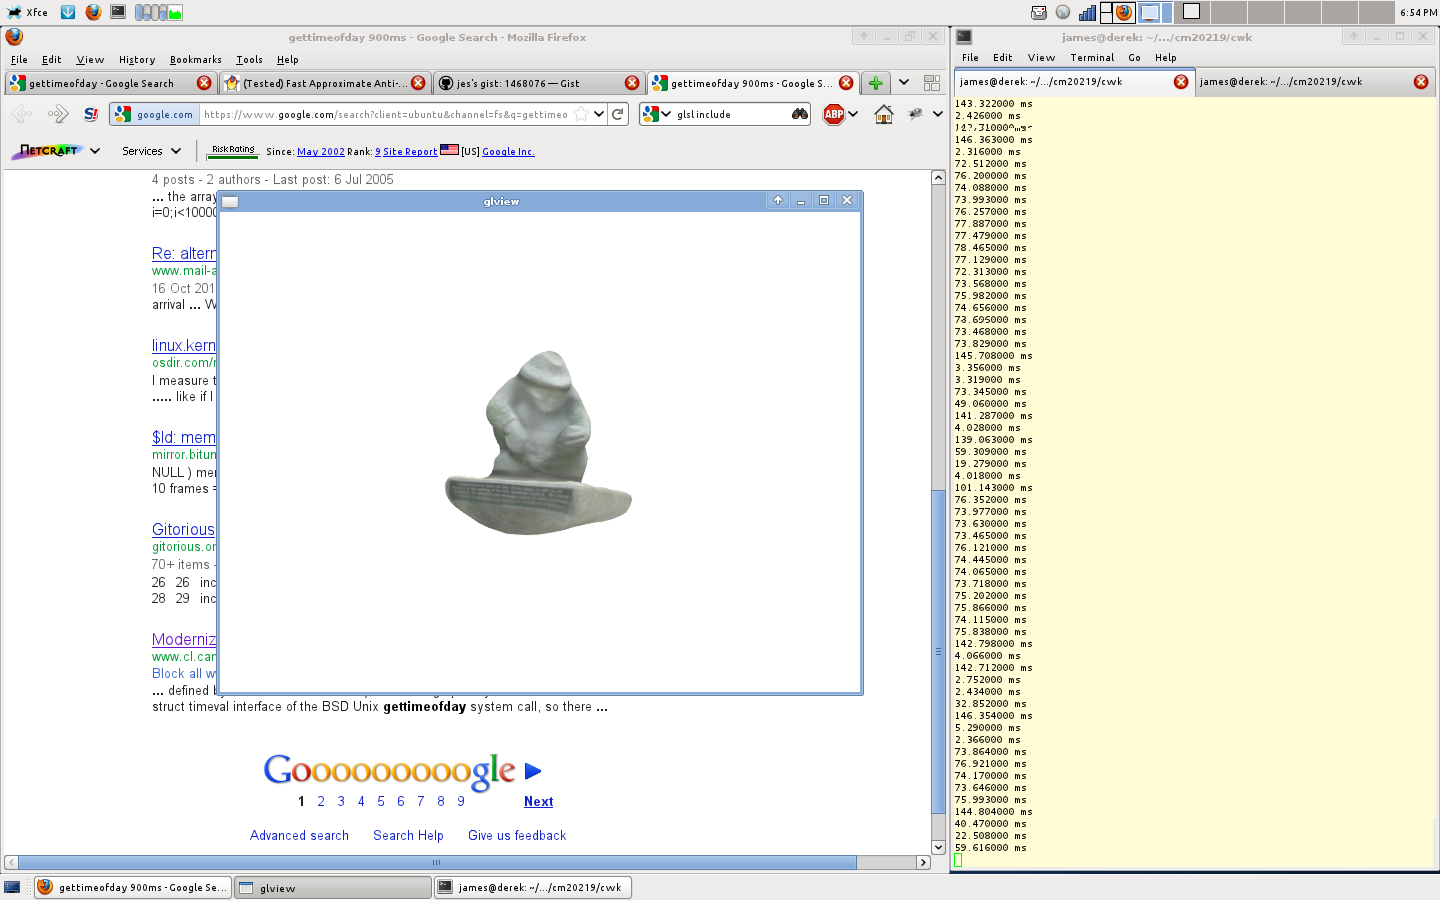Screen dimensions: 1440x900
Task: Click the binoculars search icon
Action: click(800, 114)
